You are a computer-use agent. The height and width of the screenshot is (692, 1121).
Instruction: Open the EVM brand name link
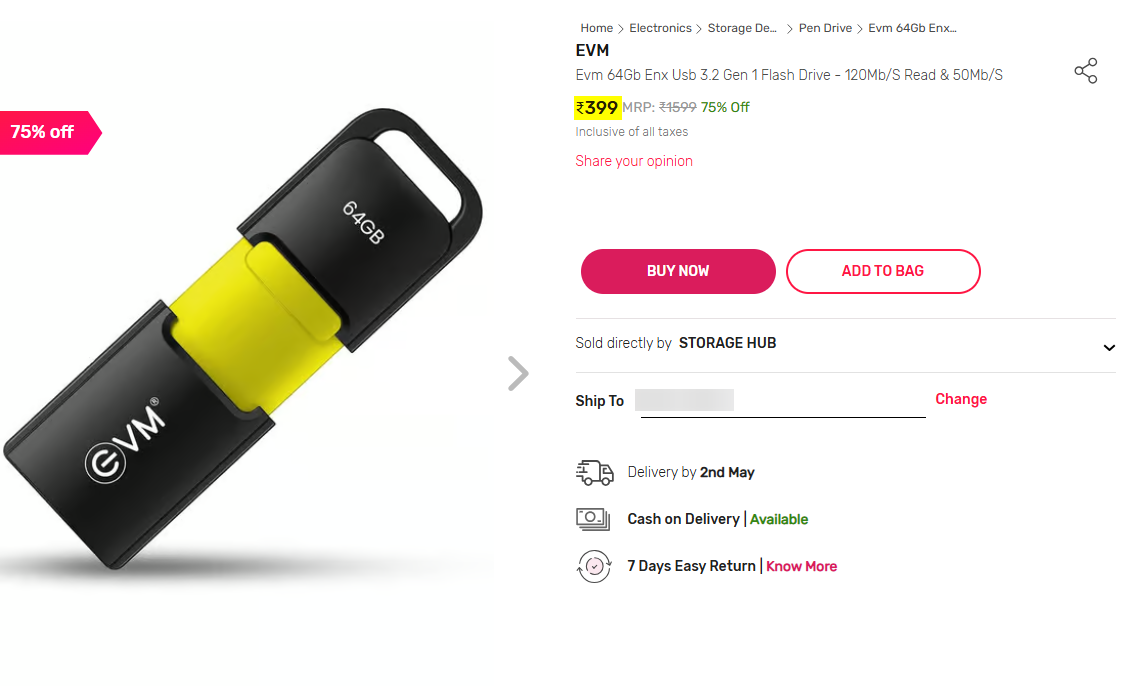[592, 51]
